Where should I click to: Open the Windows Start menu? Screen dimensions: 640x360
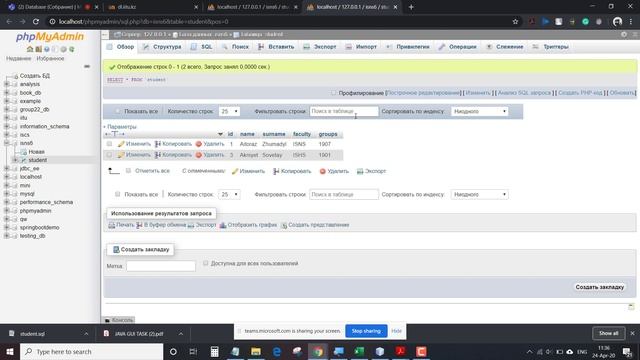tap(10, 351)
